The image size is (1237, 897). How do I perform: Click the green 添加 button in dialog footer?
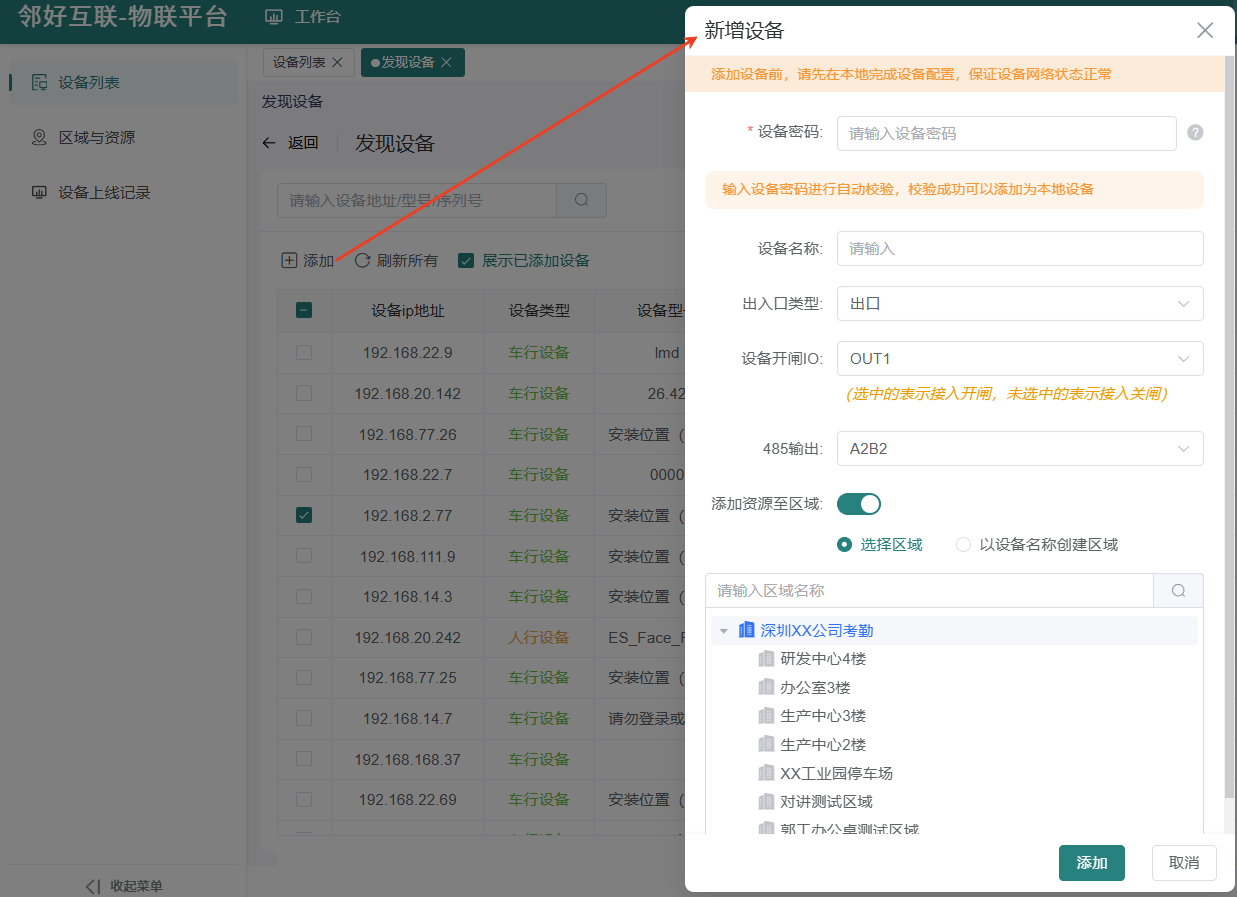(1092, 863)
